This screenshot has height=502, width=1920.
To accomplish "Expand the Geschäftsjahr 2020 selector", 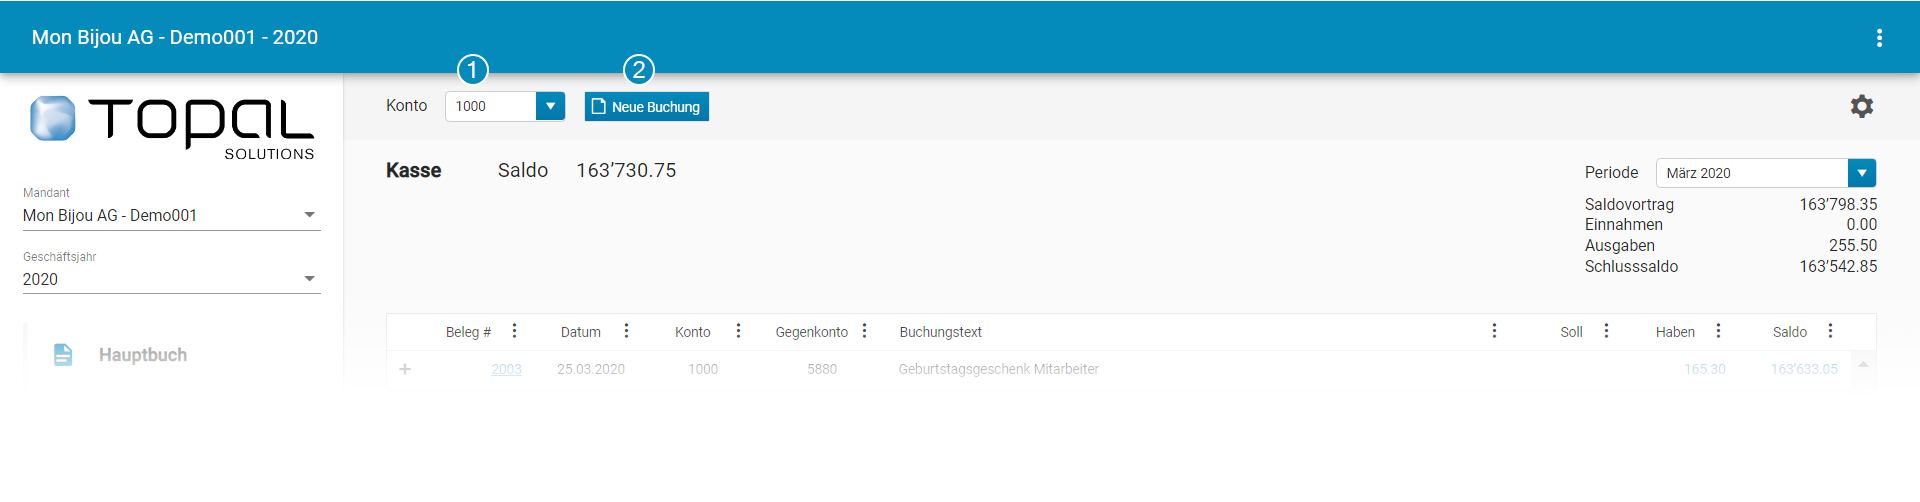I will (x=309, y=279).
